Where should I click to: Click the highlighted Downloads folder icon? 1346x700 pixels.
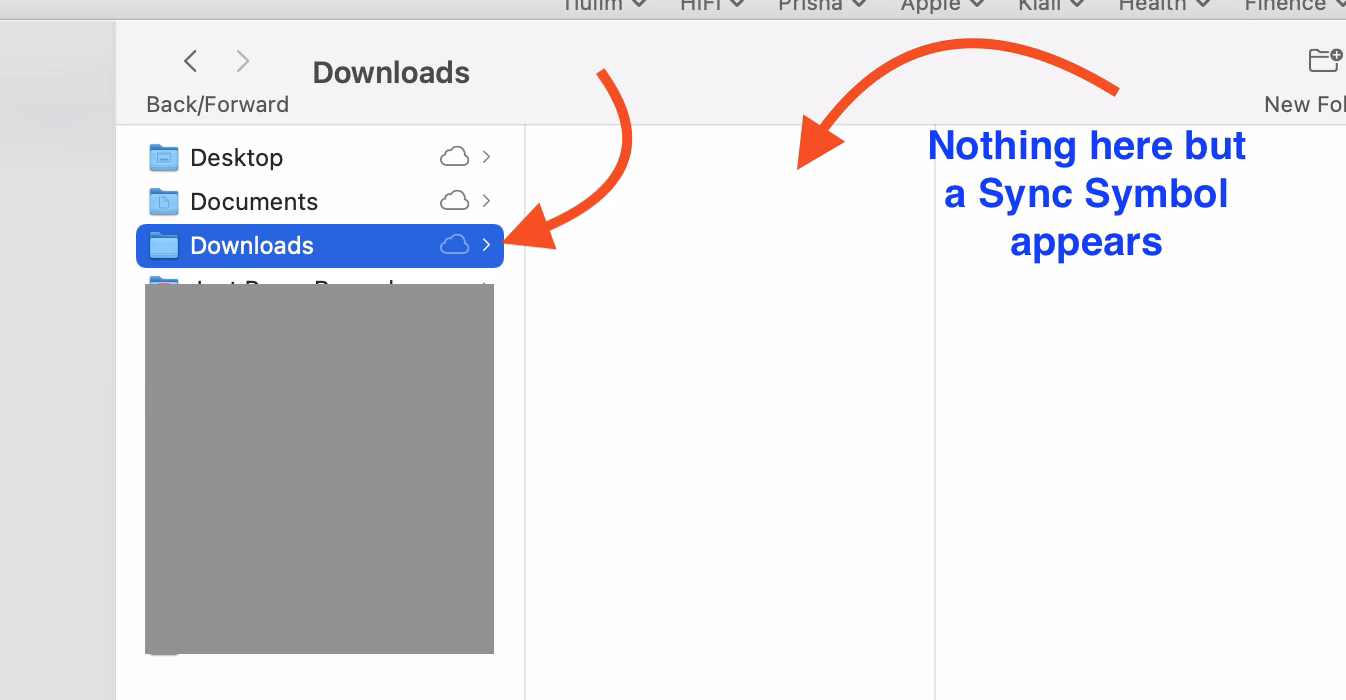163,245
